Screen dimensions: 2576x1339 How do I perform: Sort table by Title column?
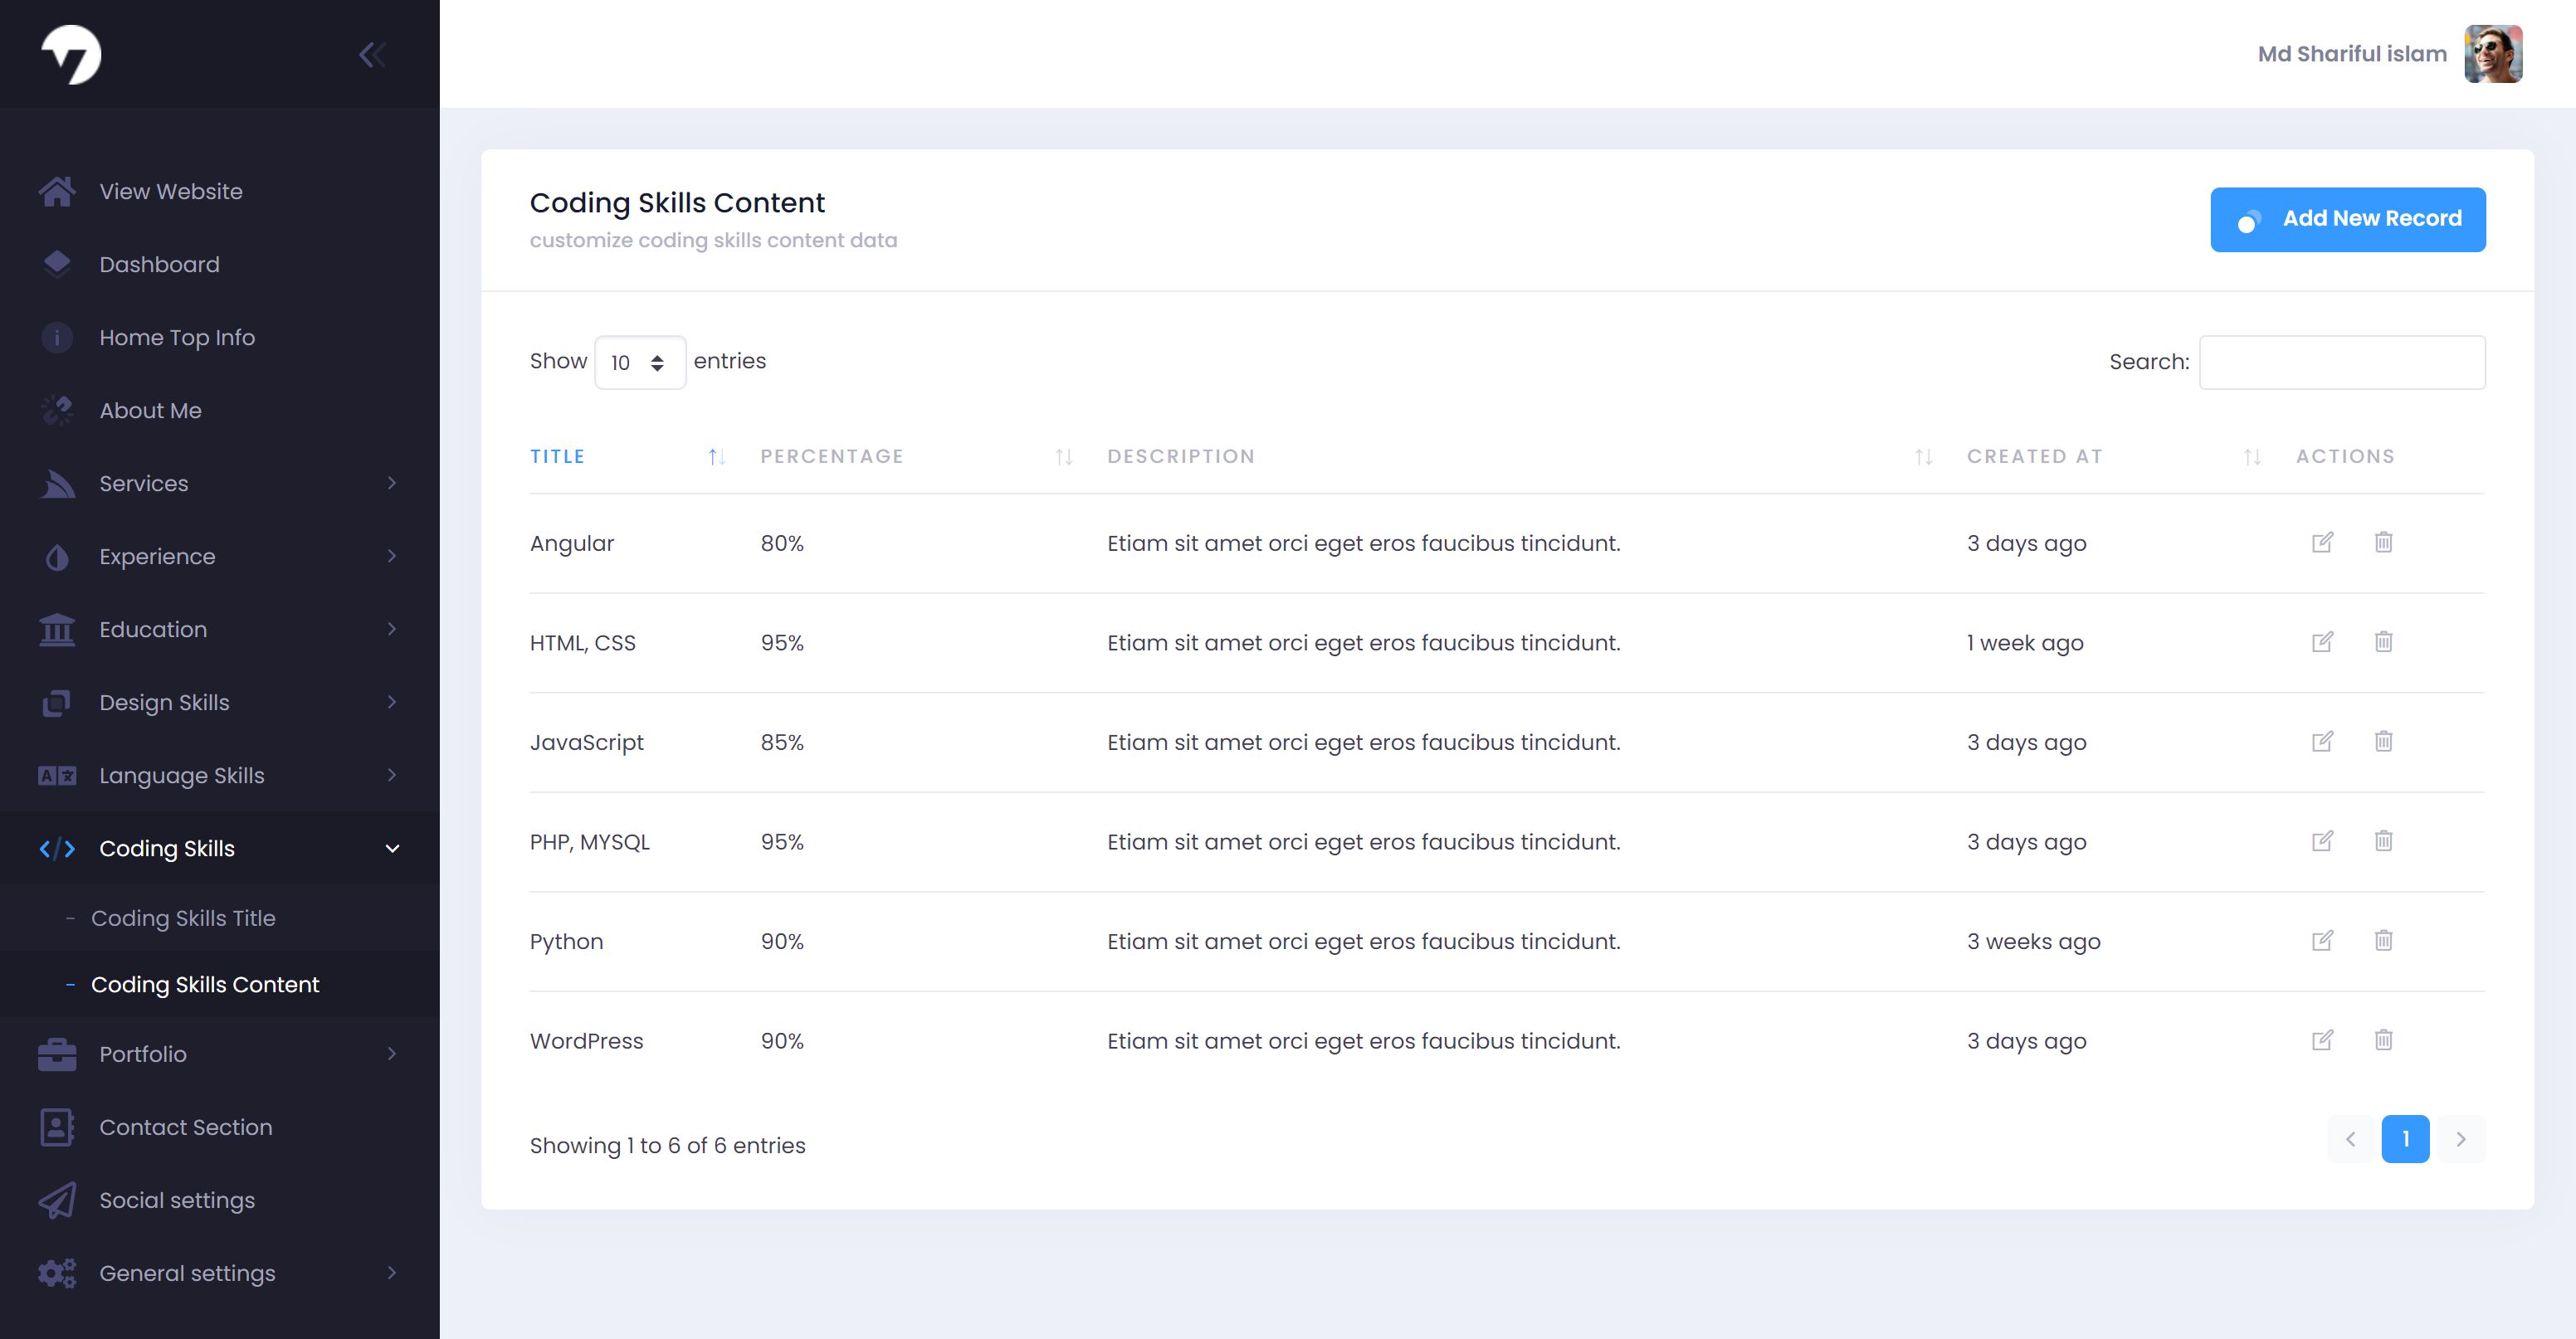tap(557, 457)
